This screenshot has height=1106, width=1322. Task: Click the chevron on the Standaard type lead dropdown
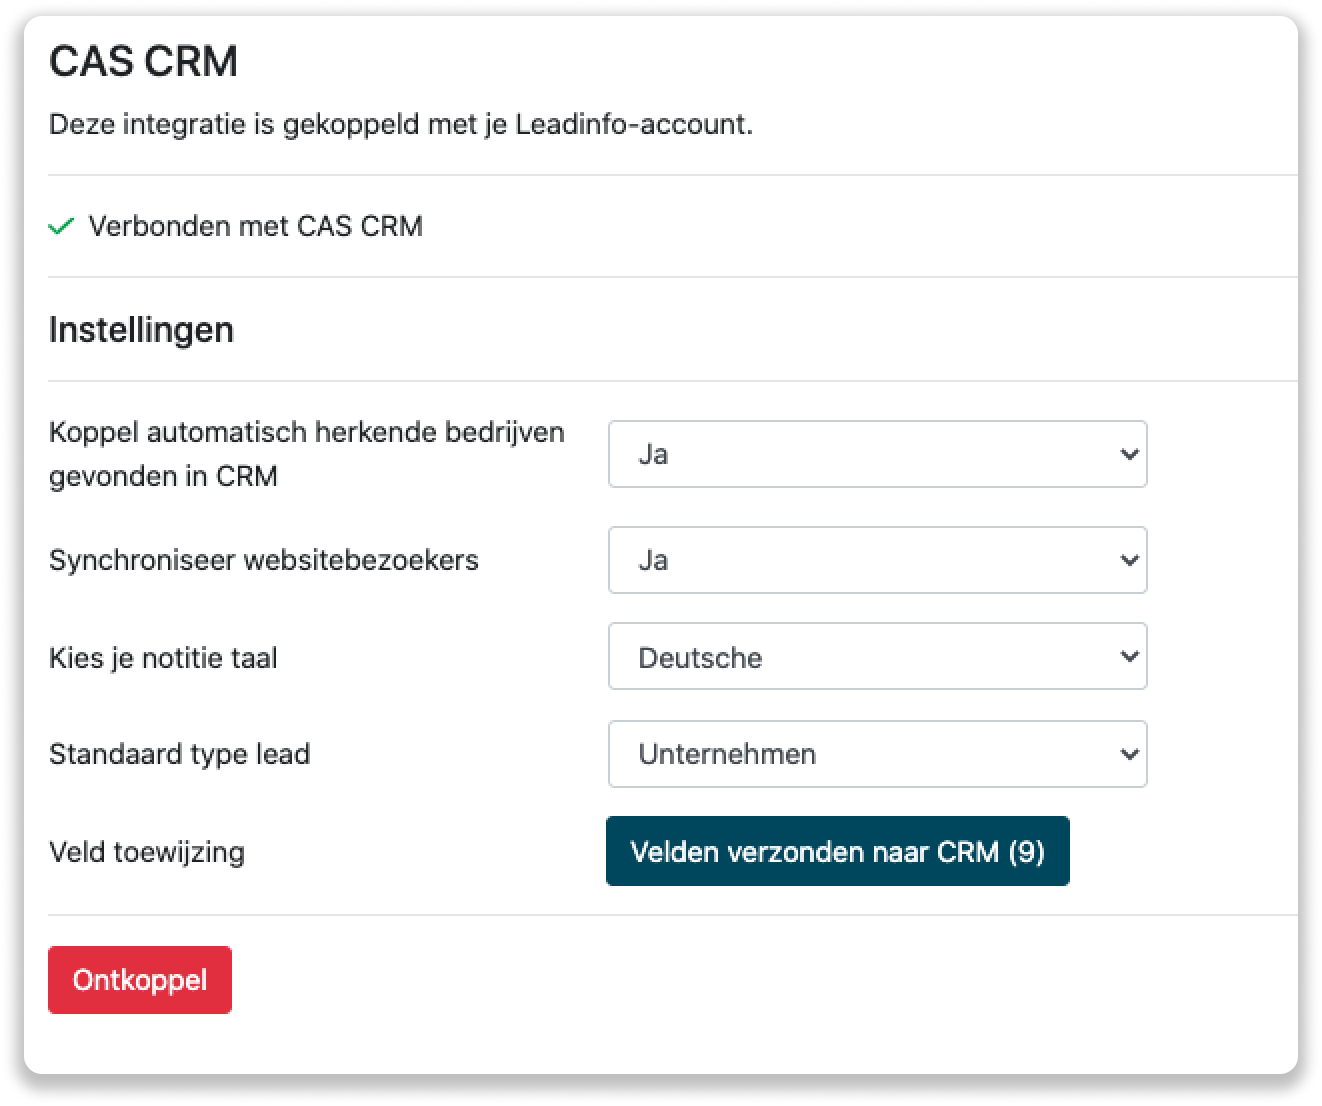click(1128, 754)
